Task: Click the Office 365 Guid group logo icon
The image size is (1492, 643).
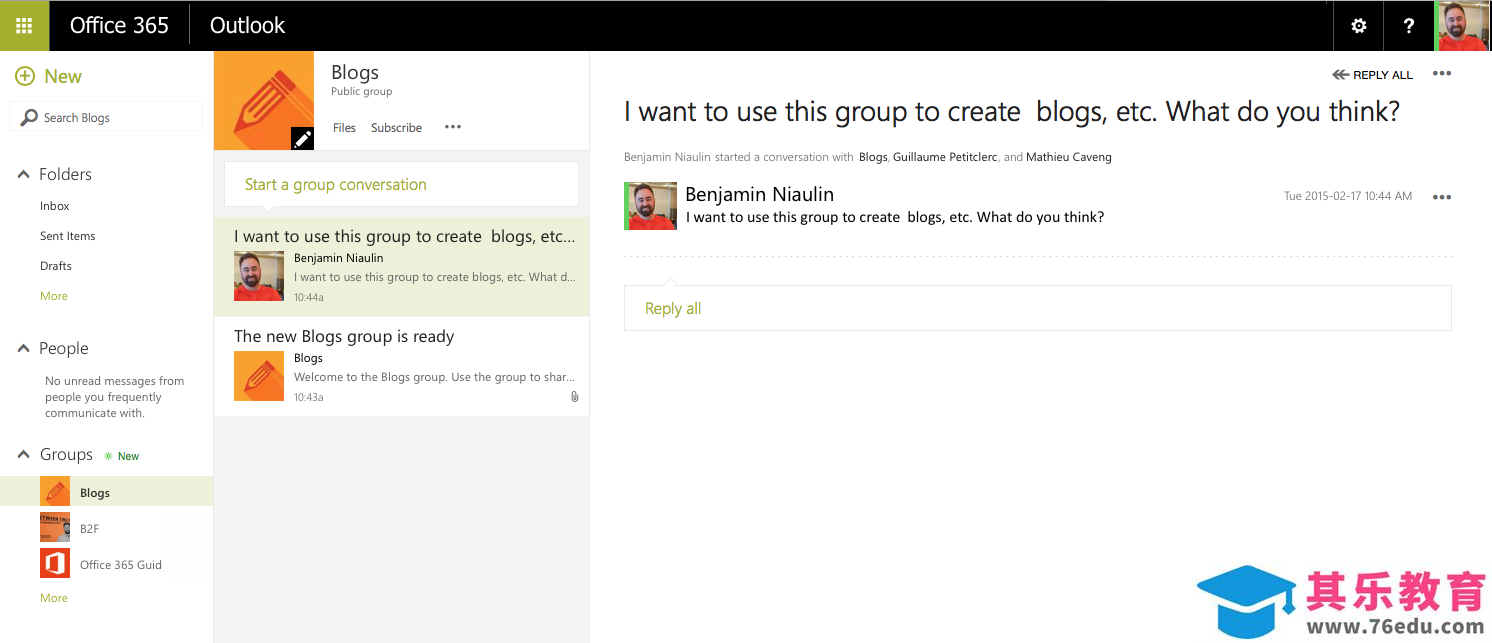Action: [x=55, y=563]
